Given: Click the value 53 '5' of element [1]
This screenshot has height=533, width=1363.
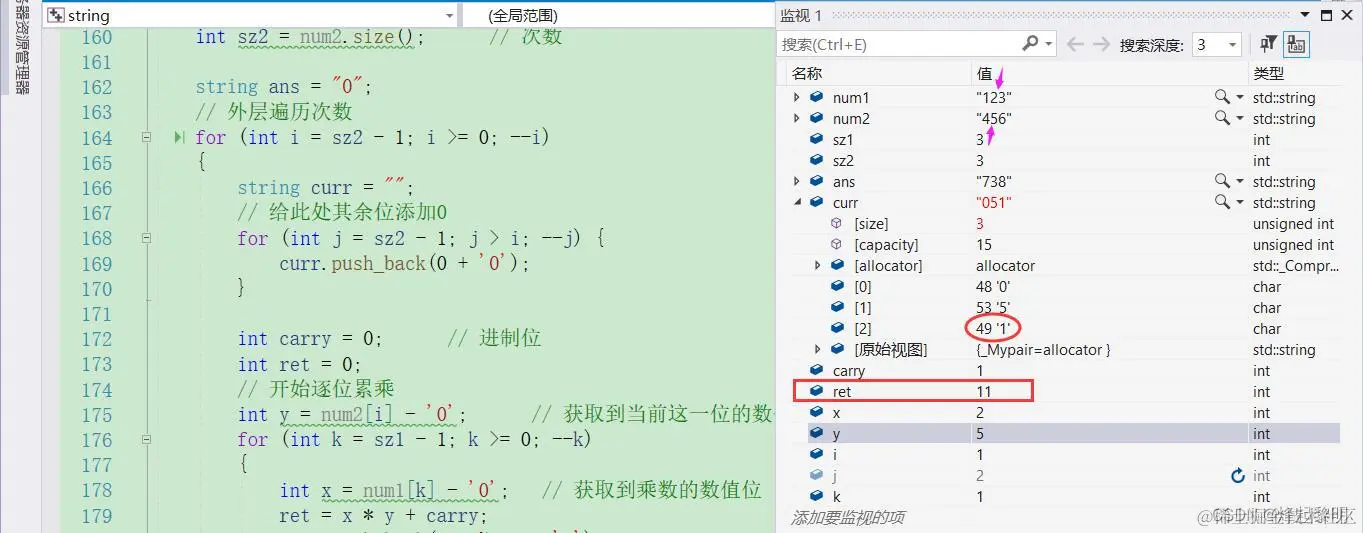Looking at the screenshot, I should [995, 307].
